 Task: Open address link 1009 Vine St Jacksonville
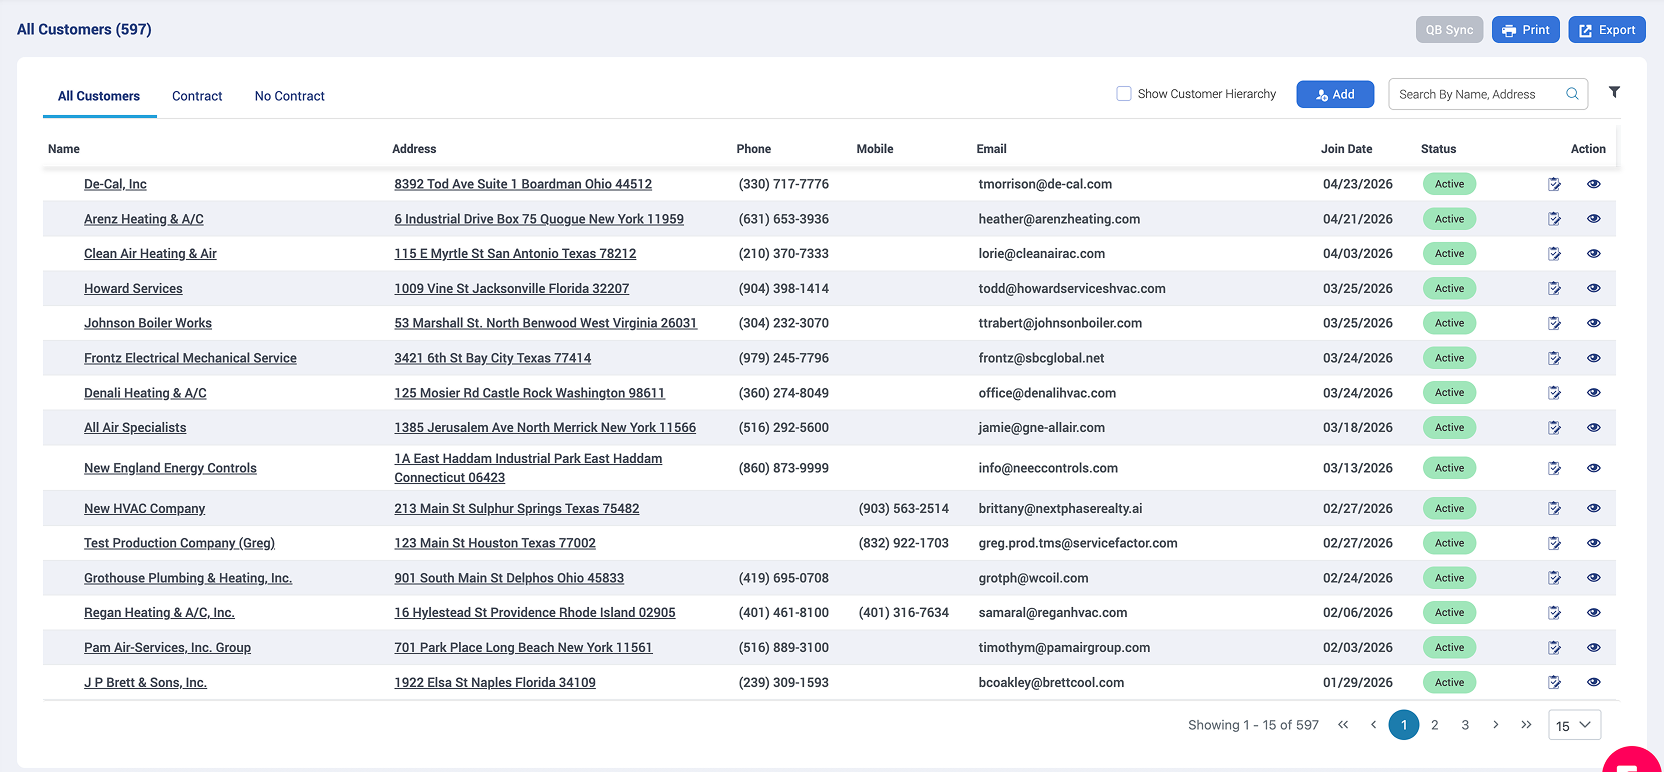click(x=512, y=288)
